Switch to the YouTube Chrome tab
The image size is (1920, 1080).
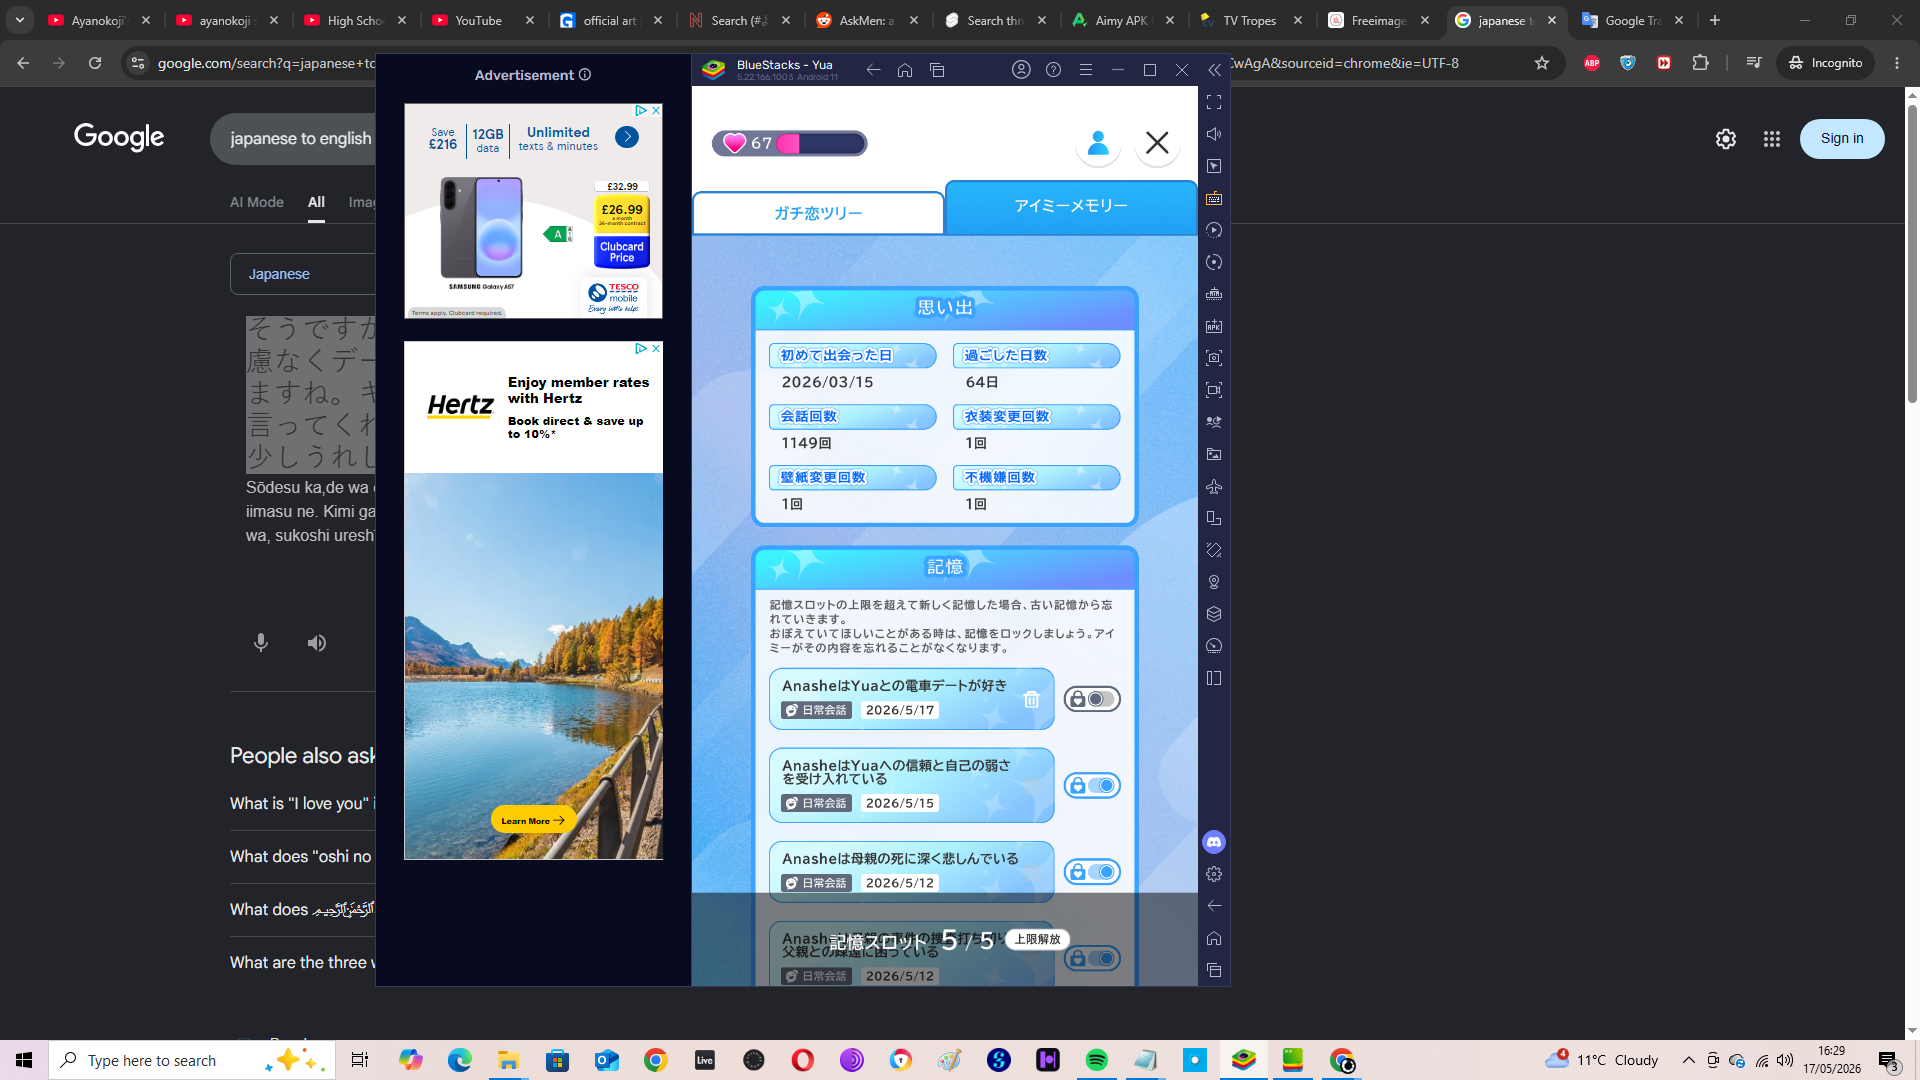[484, 20]
